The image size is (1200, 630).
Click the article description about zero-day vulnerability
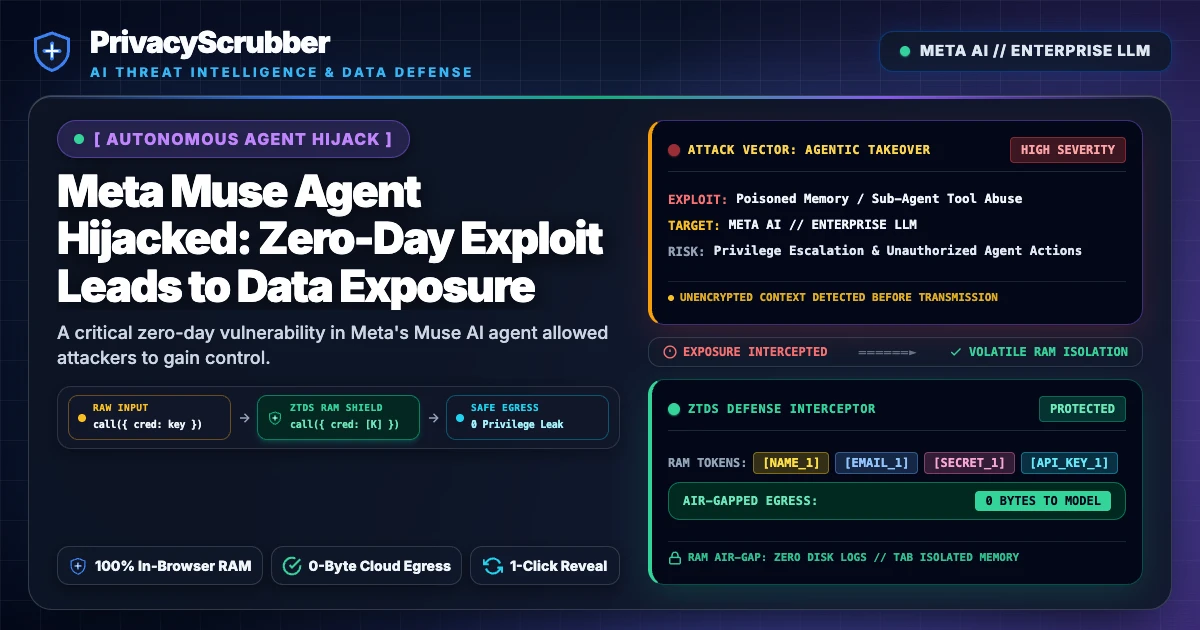click(333, 344)
